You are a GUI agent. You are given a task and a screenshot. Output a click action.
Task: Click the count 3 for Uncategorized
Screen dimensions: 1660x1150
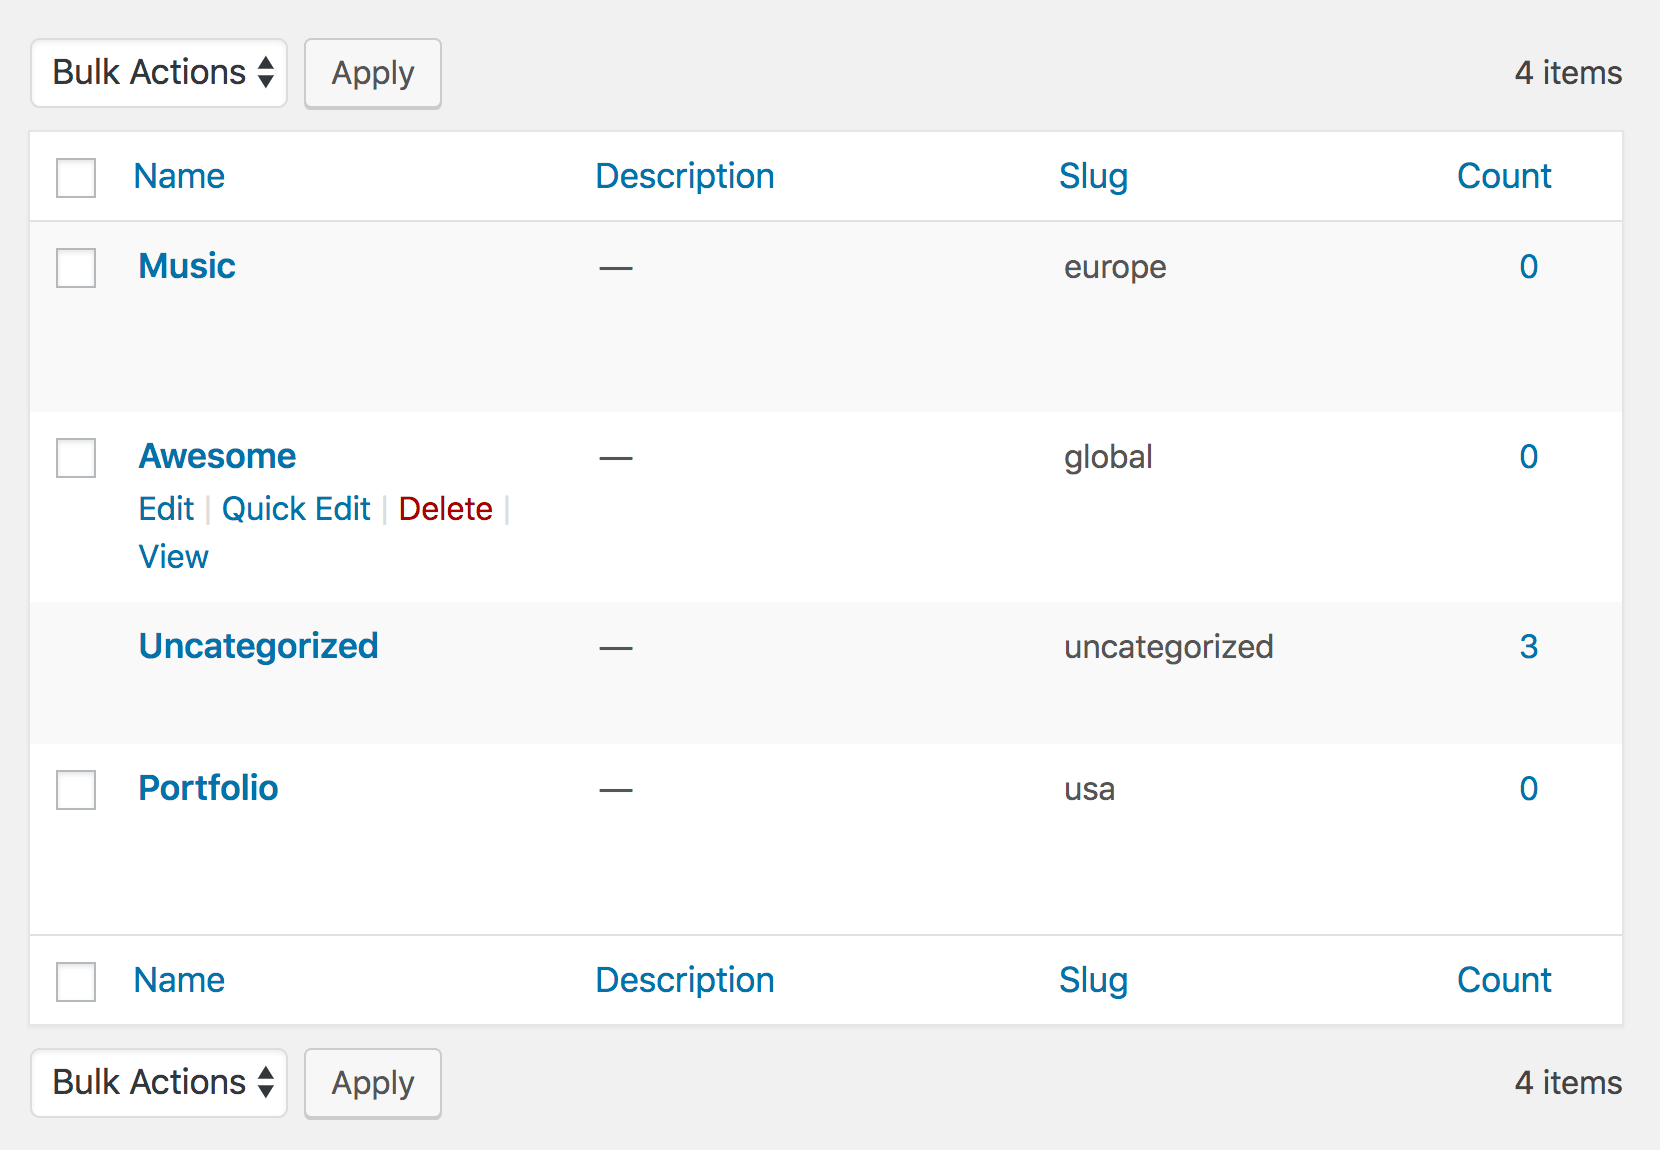point(1528,647)
